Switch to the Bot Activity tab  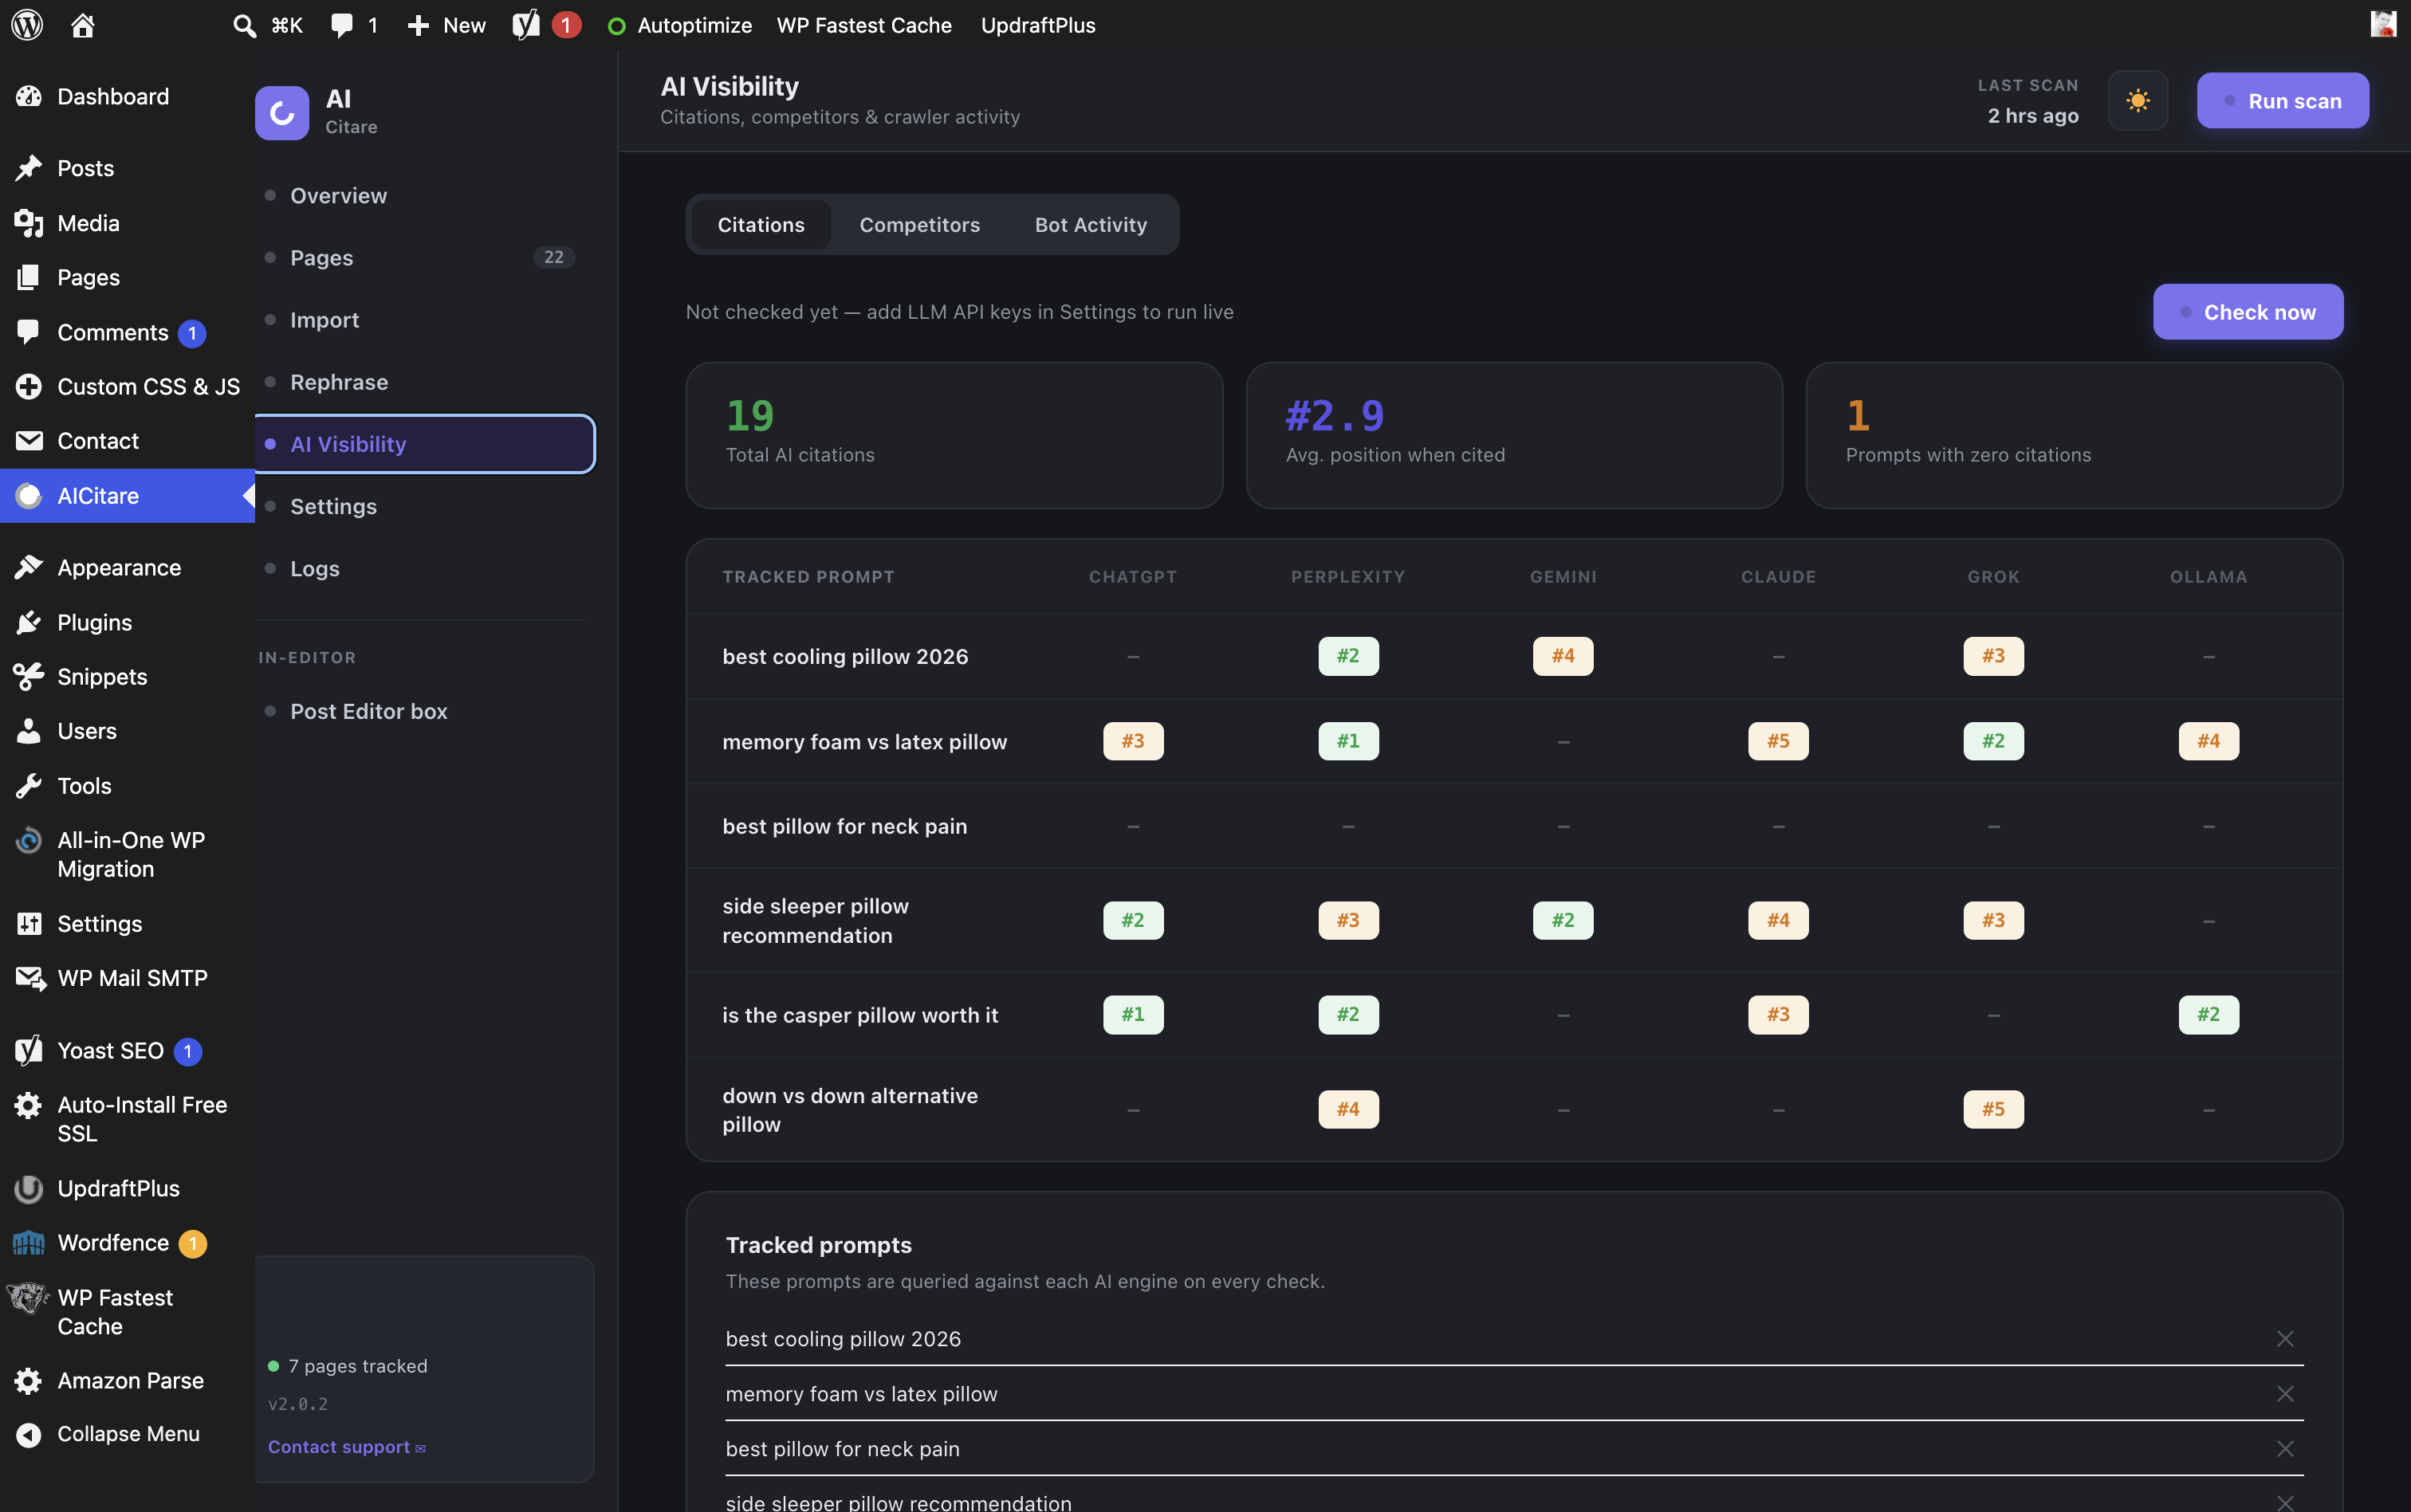click(1091, 225)
